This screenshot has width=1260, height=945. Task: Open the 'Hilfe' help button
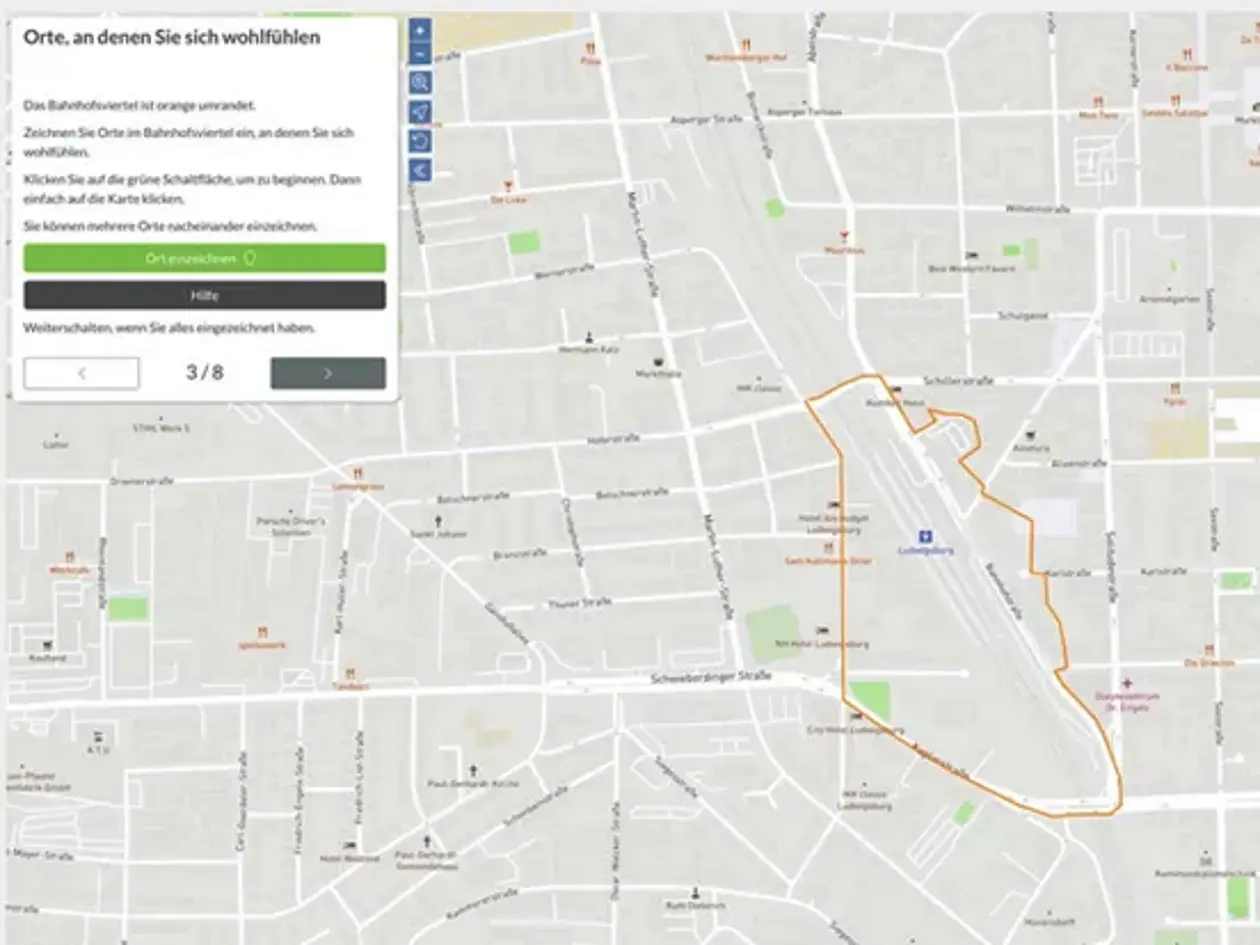[x=205, y=295]
